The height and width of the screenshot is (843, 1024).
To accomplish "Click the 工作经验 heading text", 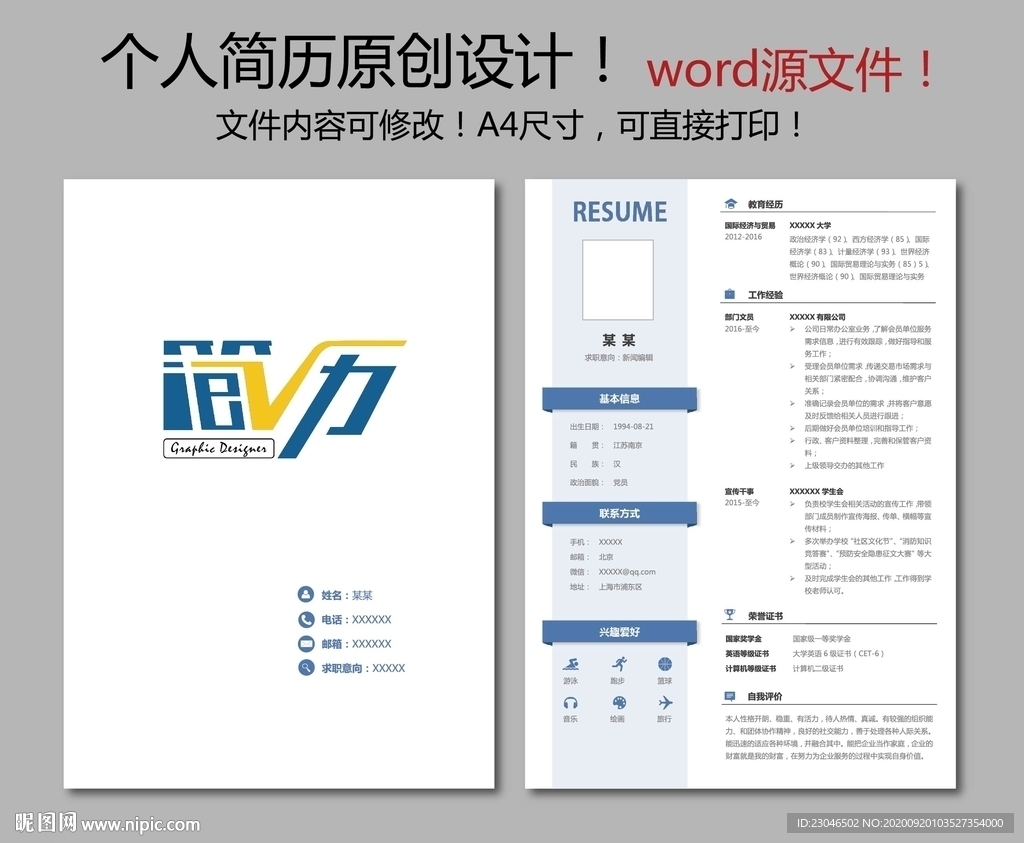I will [x=765, y=295].
